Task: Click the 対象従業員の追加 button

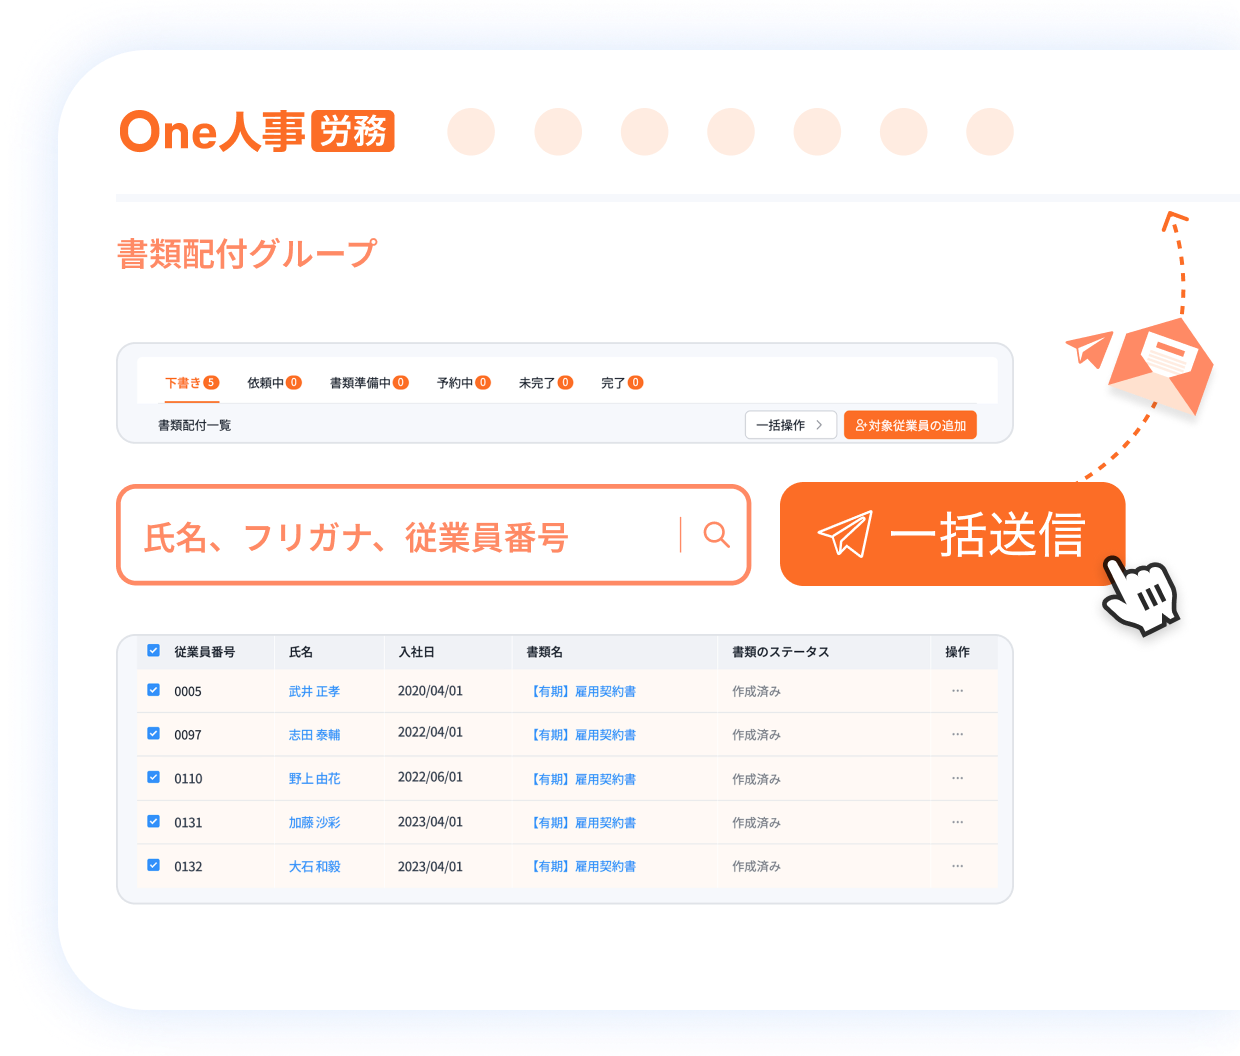Action: pos(910,425)
